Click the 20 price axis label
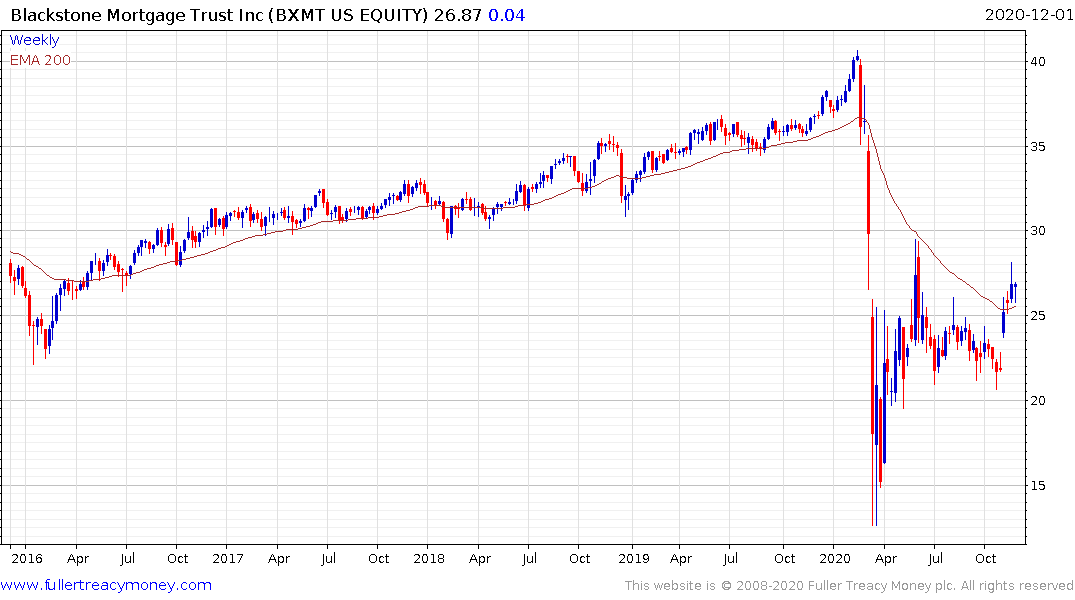The image size is (1075, 600). [x=1038, y=401]
